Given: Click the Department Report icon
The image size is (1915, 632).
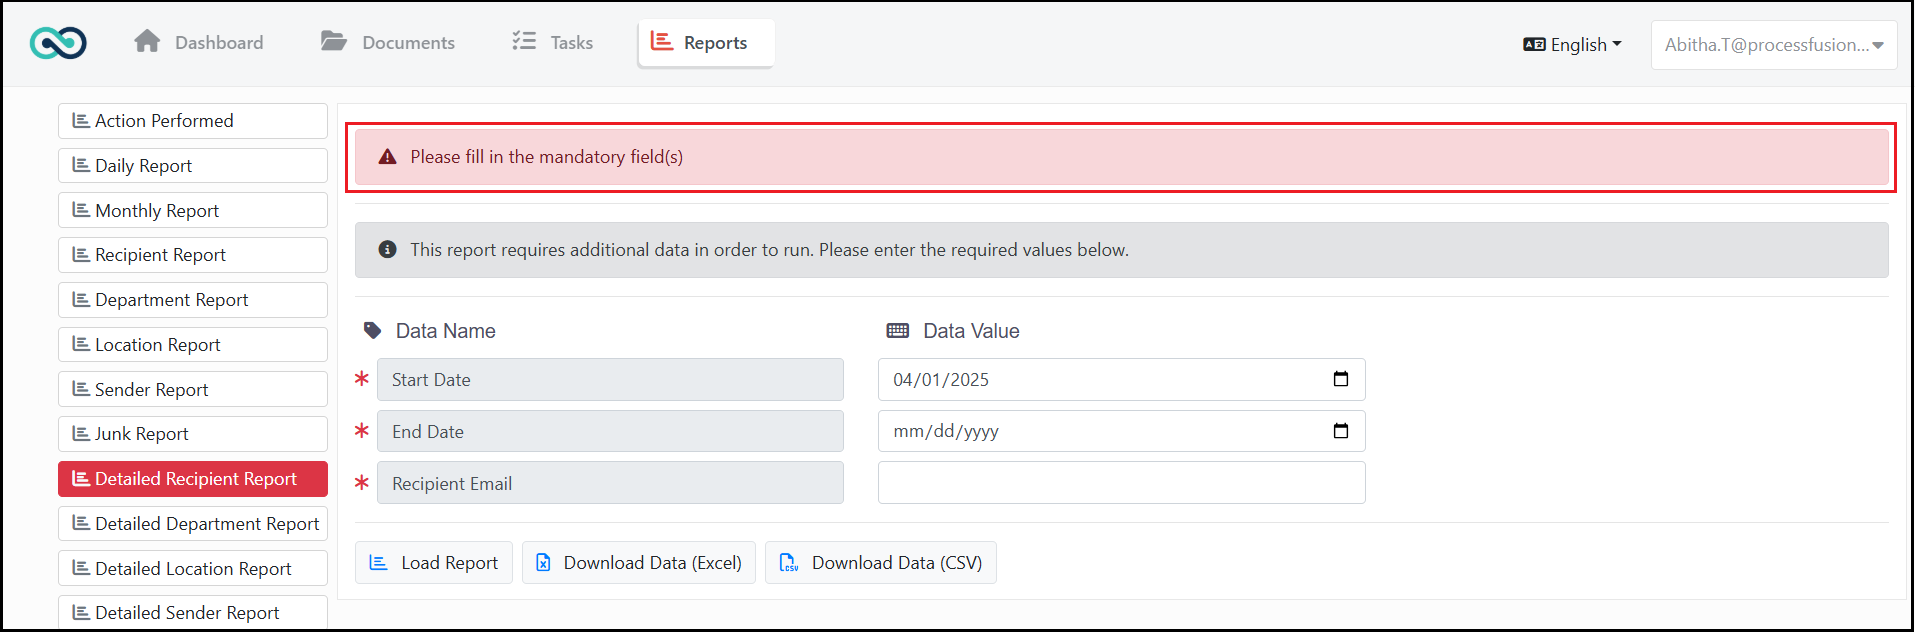Looking at the screenshot, I should [81, 300].
